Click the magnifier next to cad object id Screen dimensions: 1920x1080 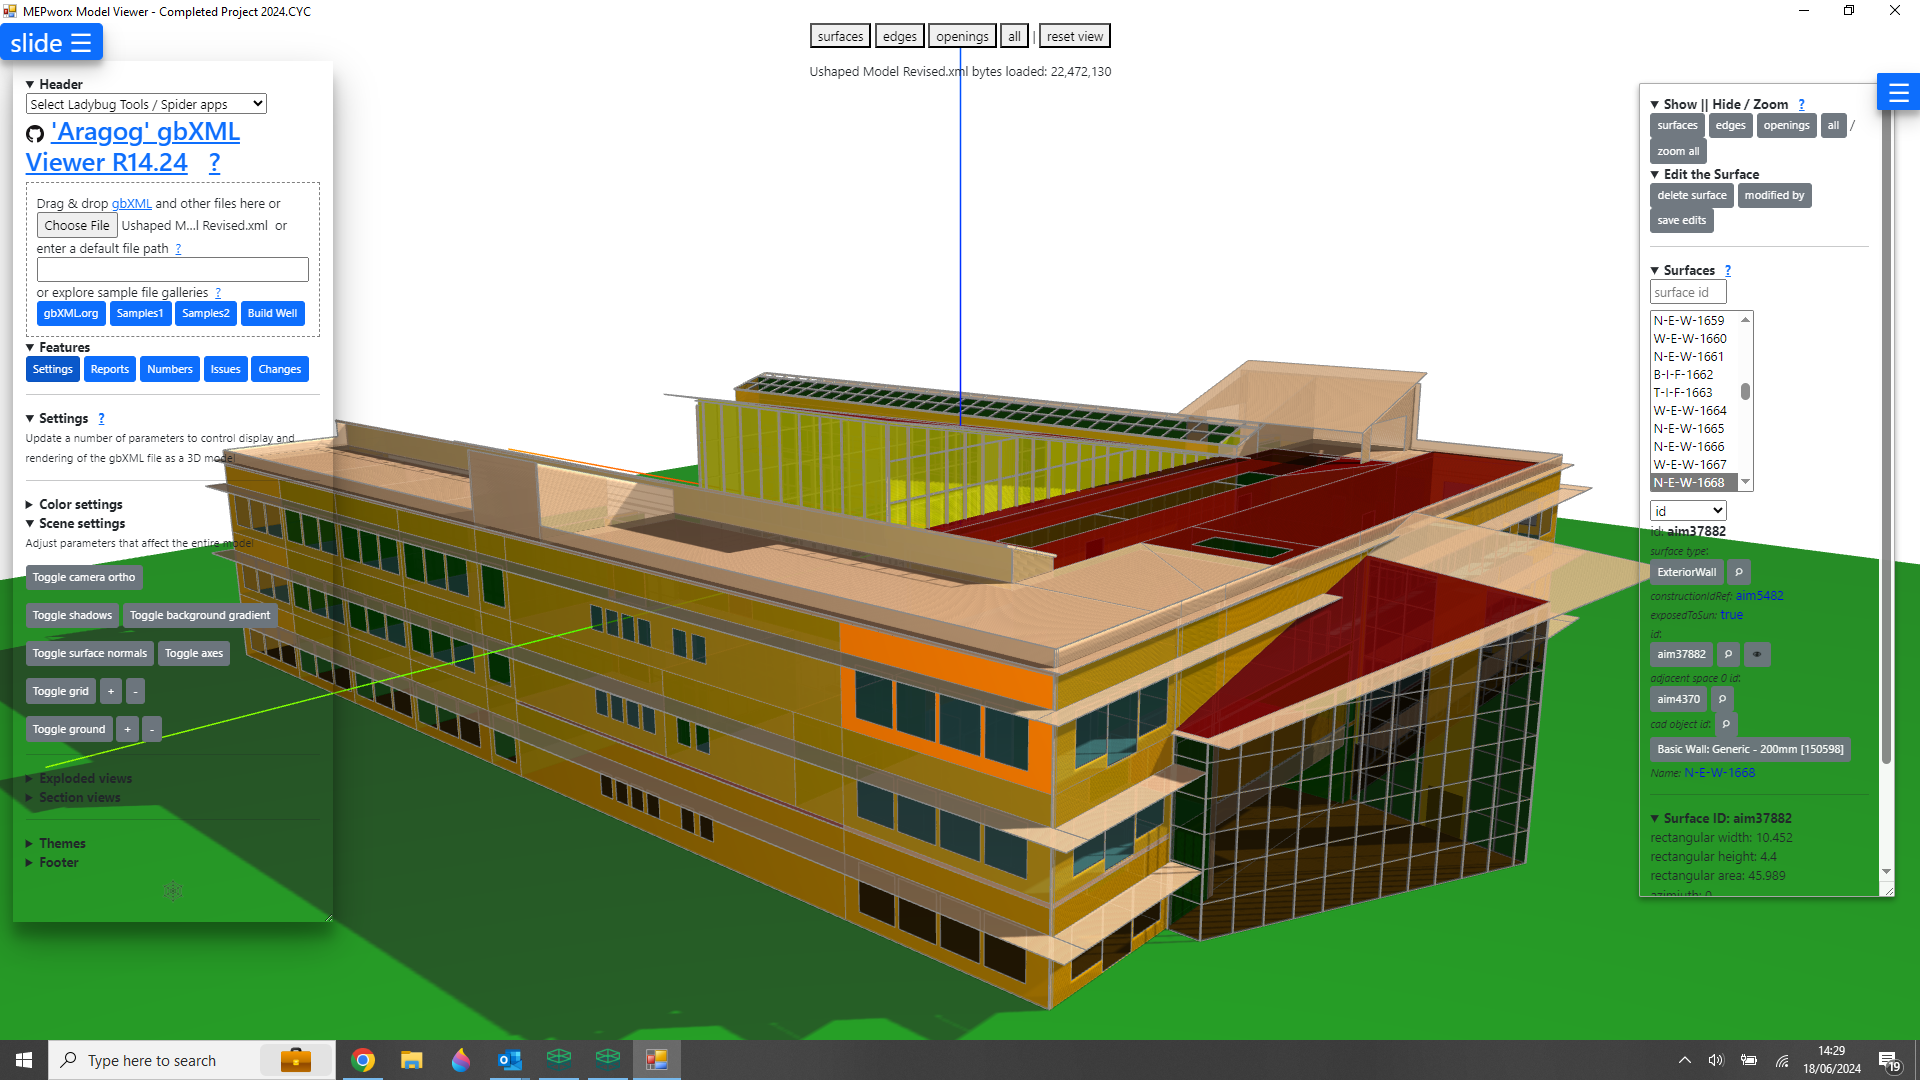[1726, 724]
